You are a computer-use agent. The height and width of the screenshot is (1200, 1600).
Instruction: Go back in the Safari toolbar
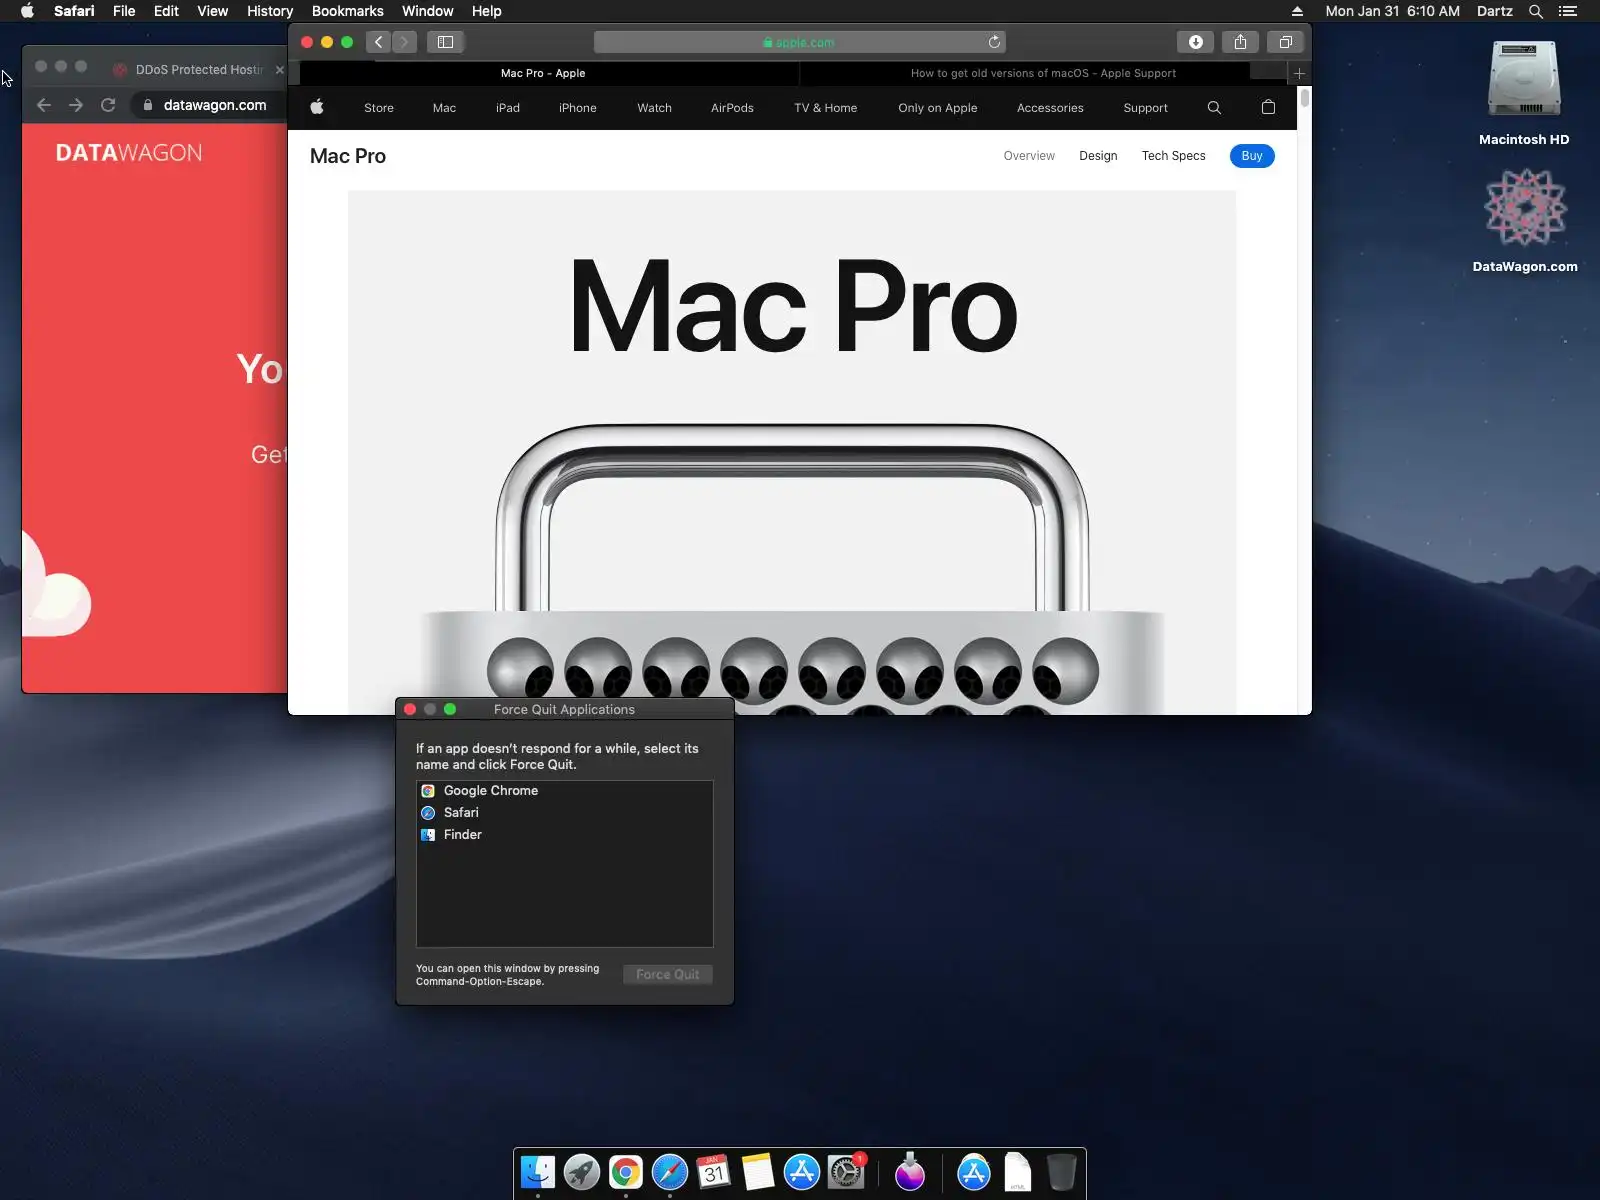click(378, 42)
